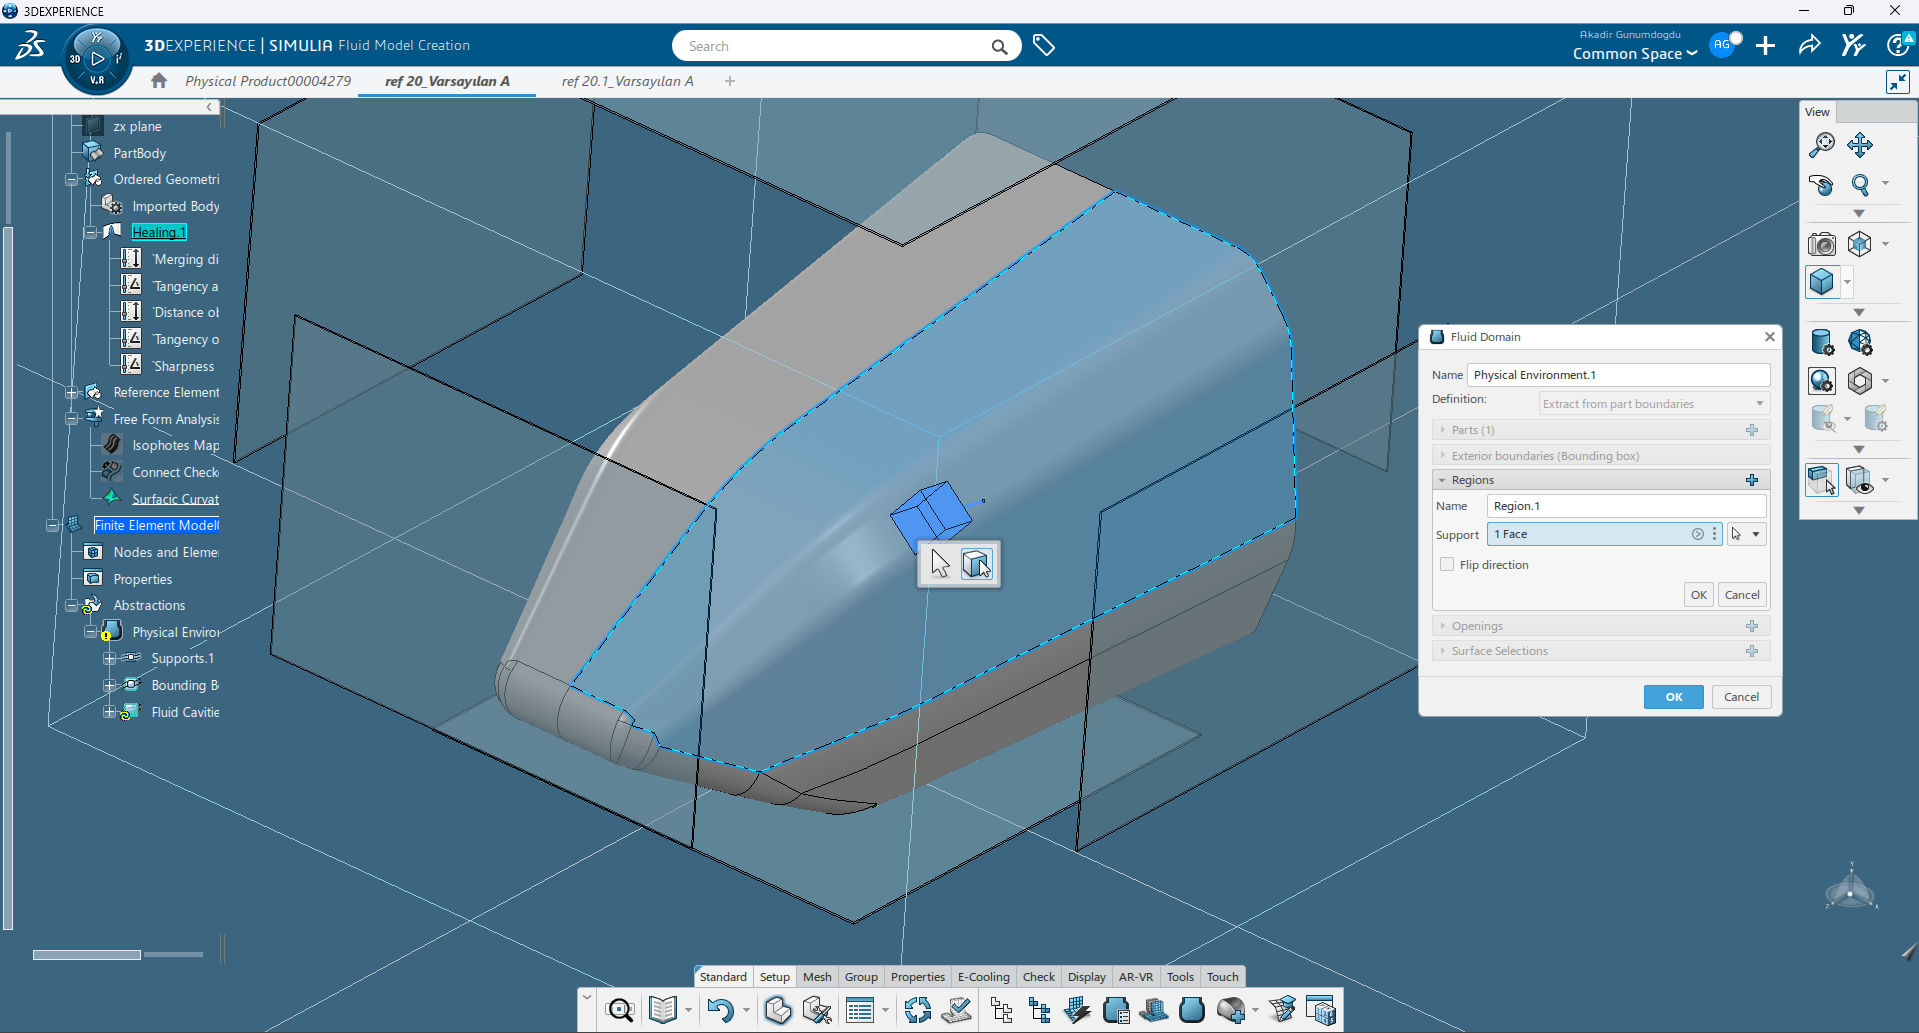Click the arrow cursor icon in floating popup
Image resolution: width=1919 pixels, height=1033 pixels.
tap(940, 564)
